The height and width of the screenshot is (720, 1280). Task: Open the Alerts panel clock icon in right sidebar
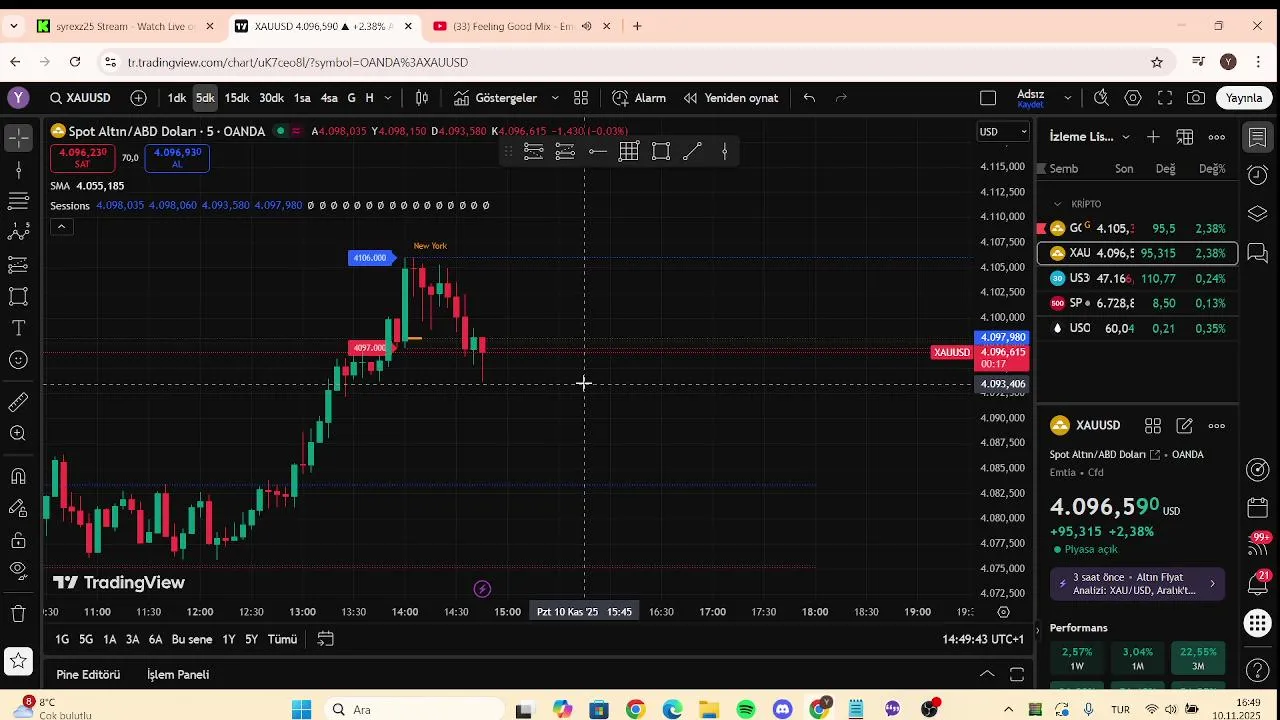pyautogui.click(x=1258, y=175)
